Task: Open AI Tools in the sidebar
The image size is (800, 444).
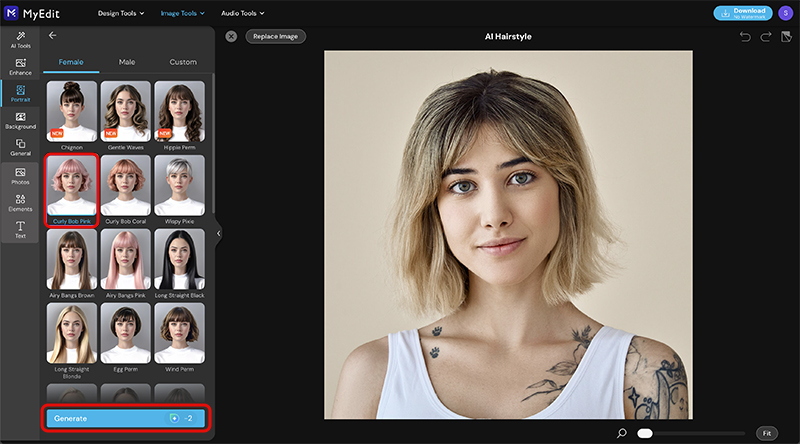Action: 20,40
